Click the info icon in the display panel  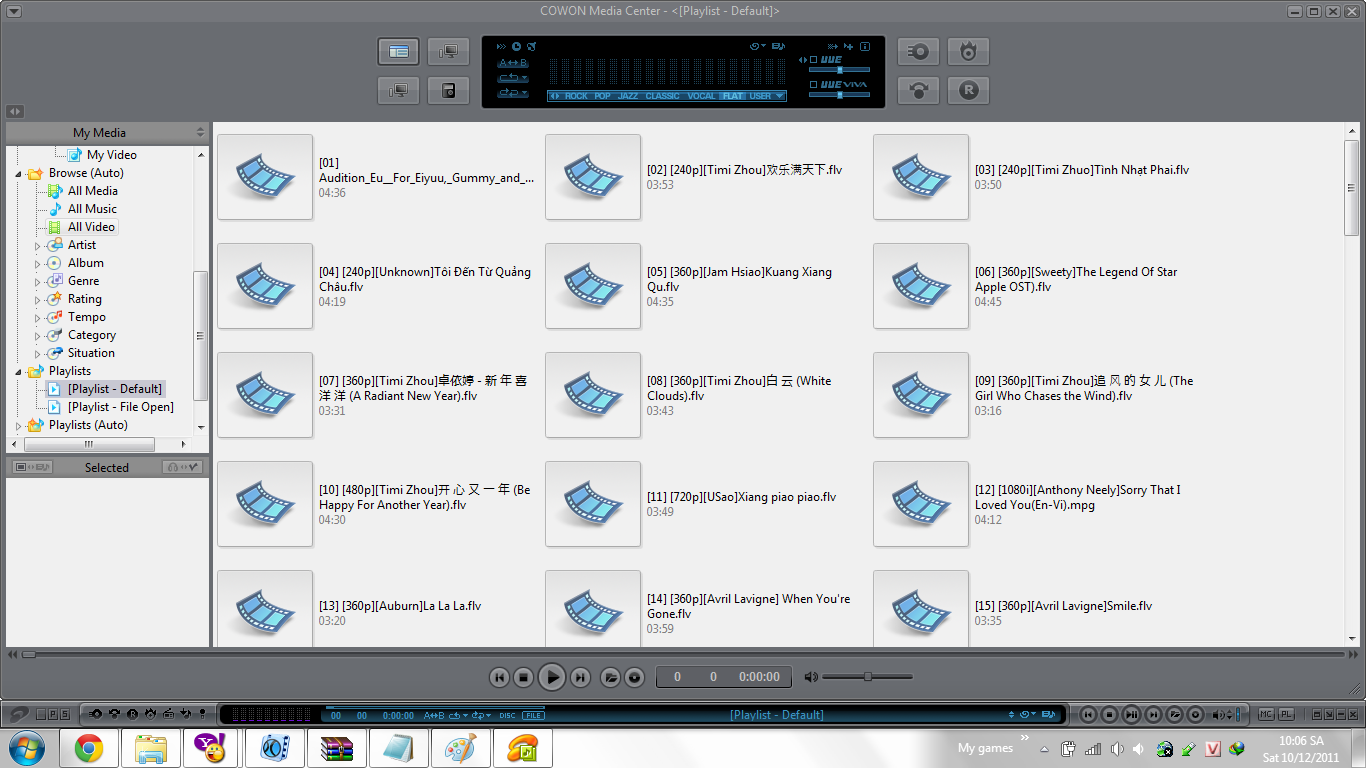click(x=865, y=46)
